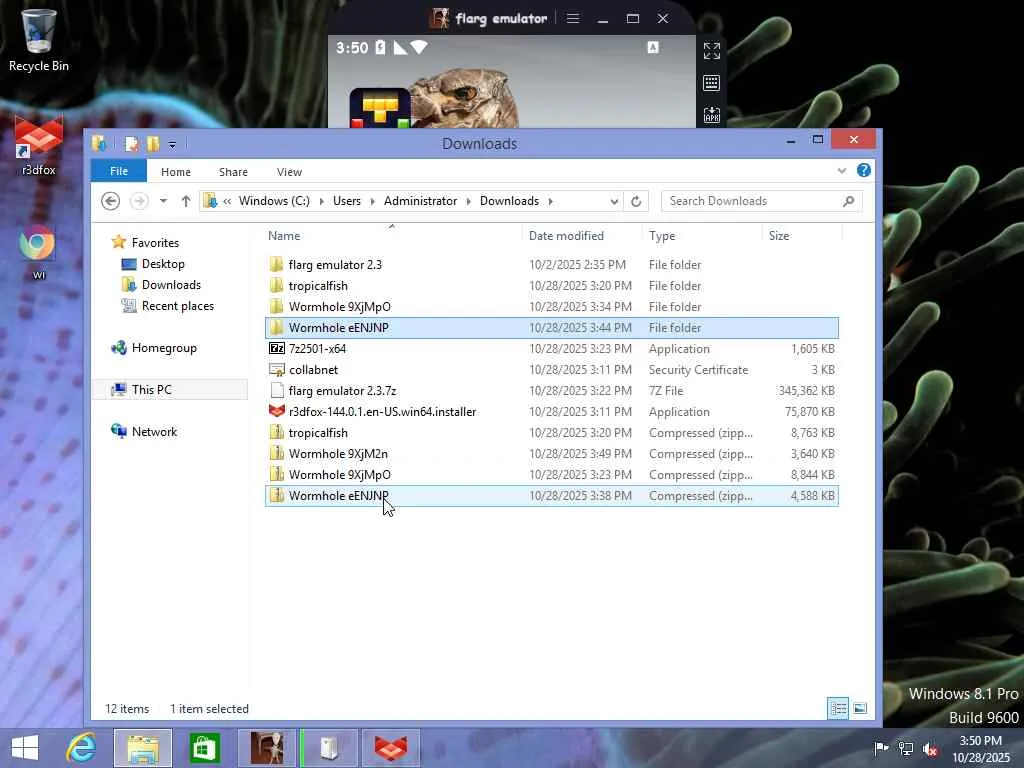The height and width of the screenshot is (768, 1024).
Task: Open the Windows Start button
Action: pyautogui.click(x=25, y=748)
